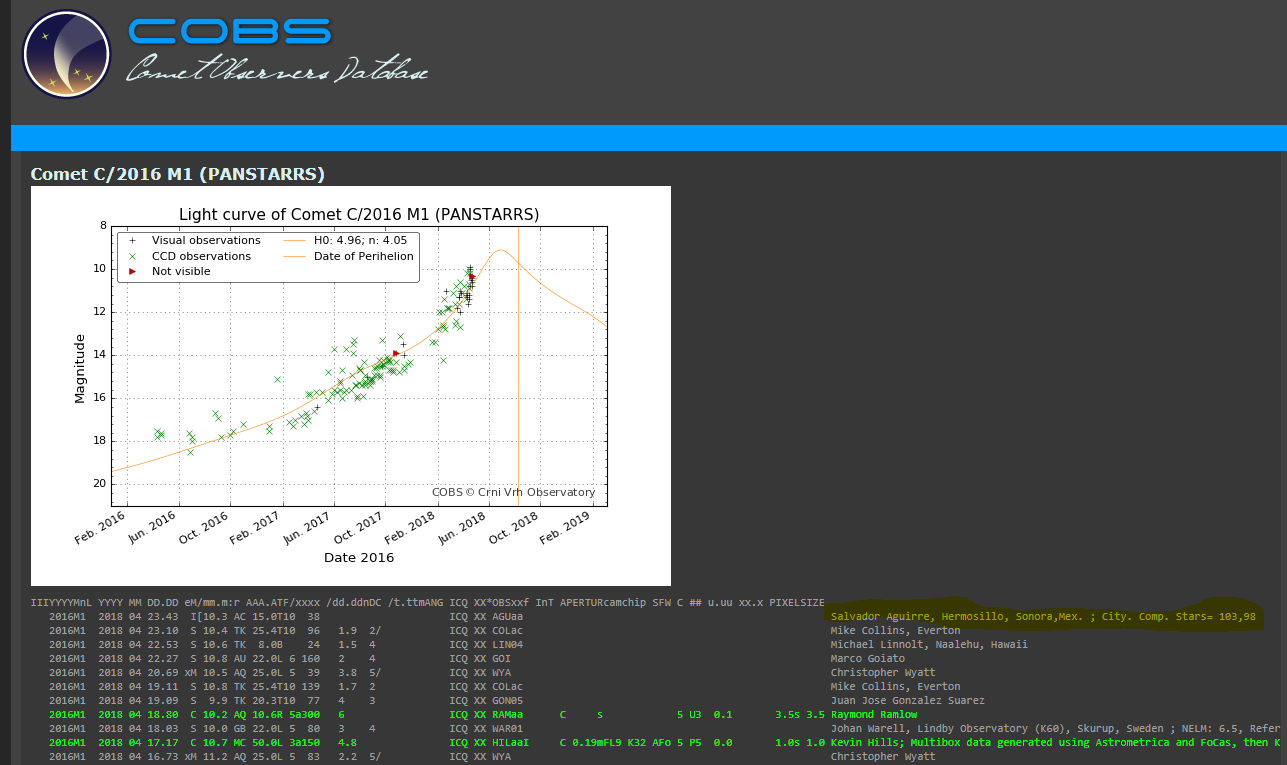This screenshot has height=765, width=1287.
Task: Click the green Kevin Hills observation row
Action: [664, 743]
